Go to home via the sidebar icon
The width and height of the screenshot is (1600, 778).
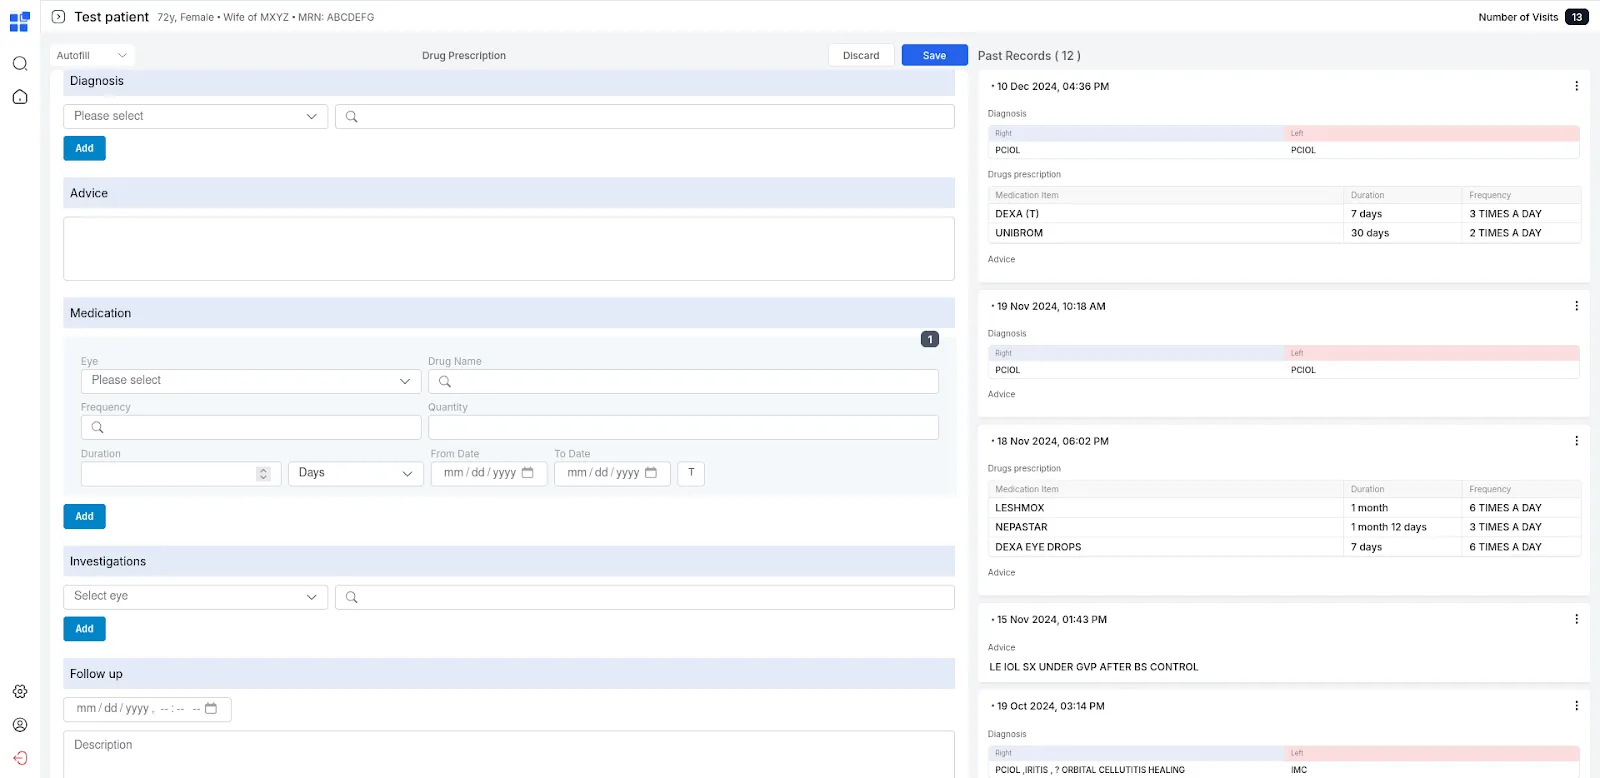[20, 97]
